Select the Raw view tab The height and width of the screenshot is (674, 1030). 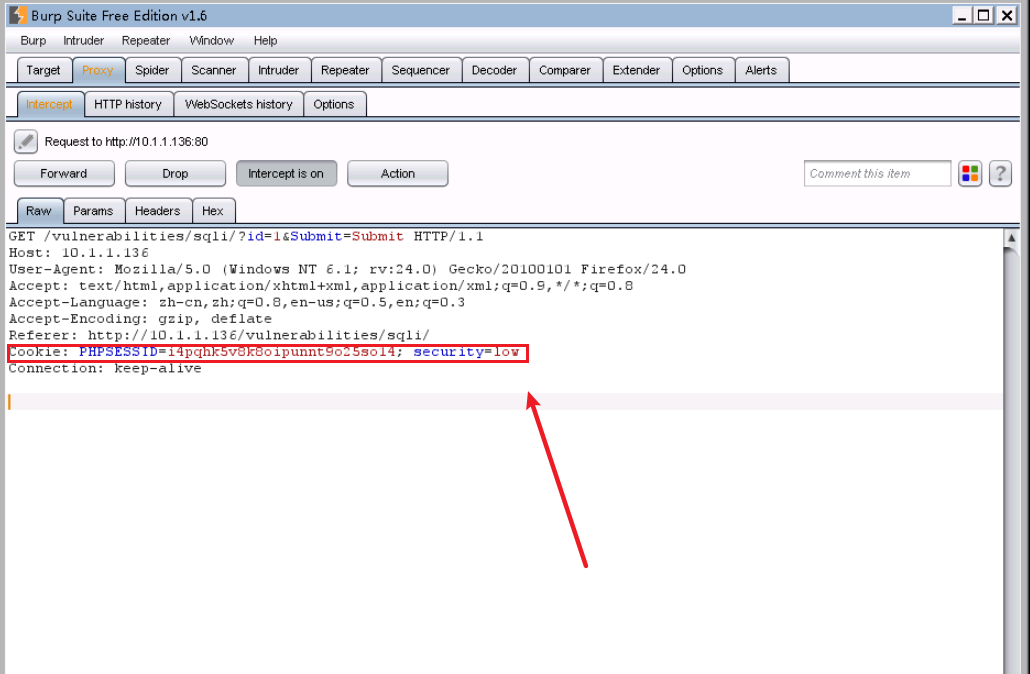[39, 211]
